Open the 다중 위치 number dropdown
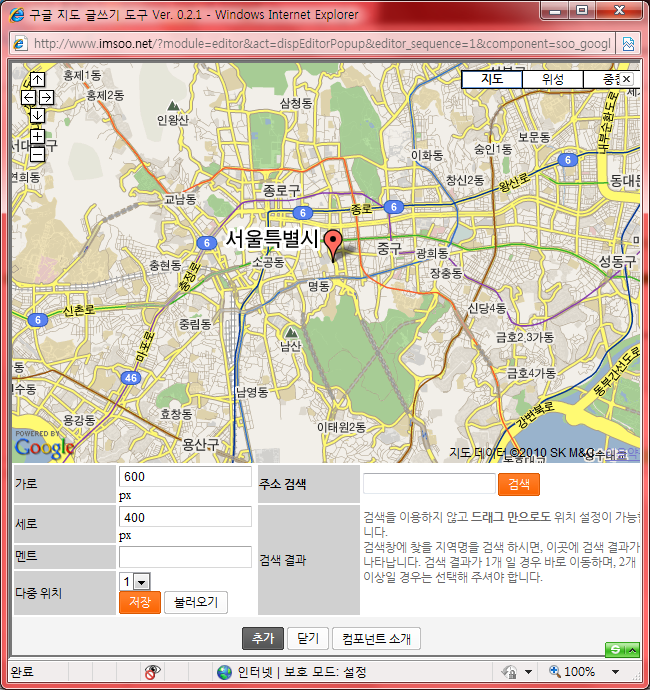650x690 pixels. [142, 582]
